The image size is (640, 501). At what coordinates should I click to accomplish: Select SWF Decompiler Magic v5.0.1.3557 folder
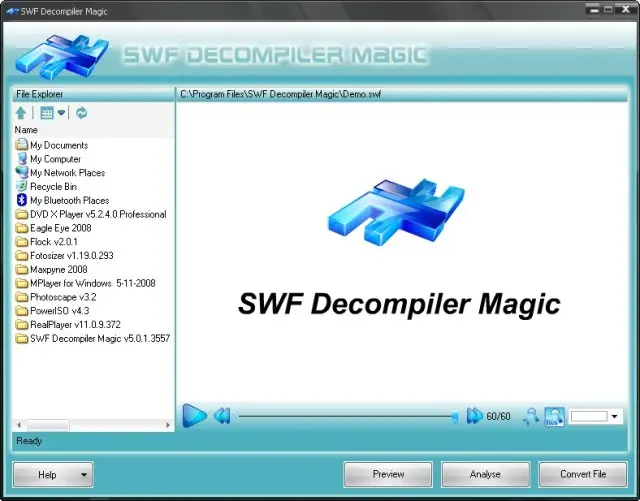coord(93,338)
